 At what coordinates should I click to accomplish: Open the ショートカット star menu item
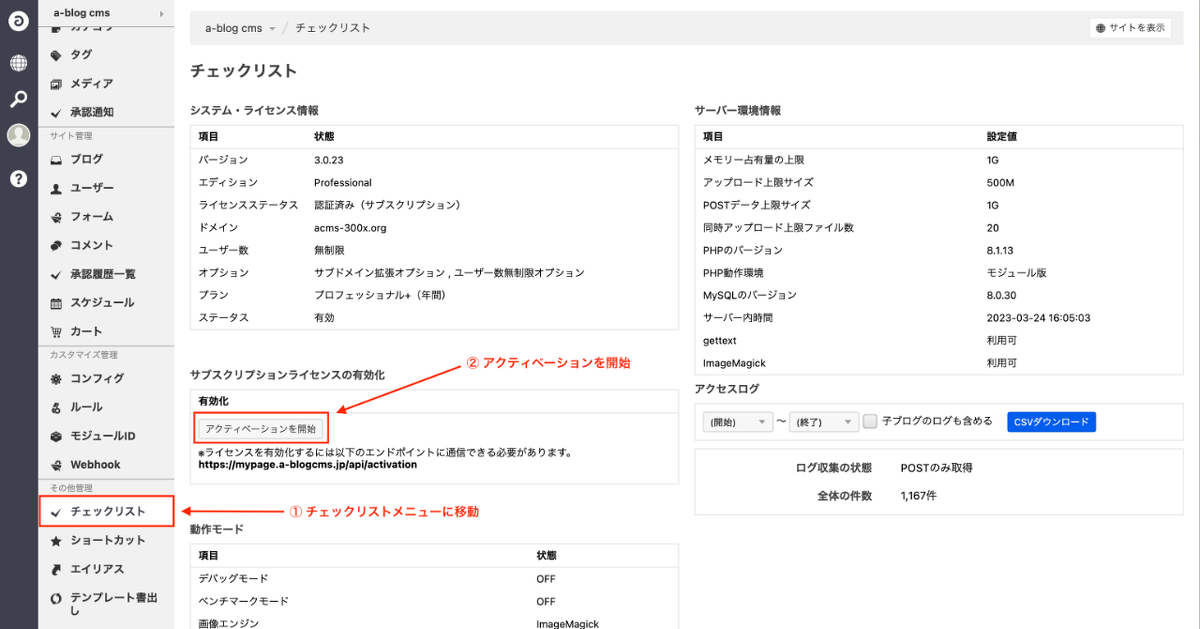[x=107, y=540]
